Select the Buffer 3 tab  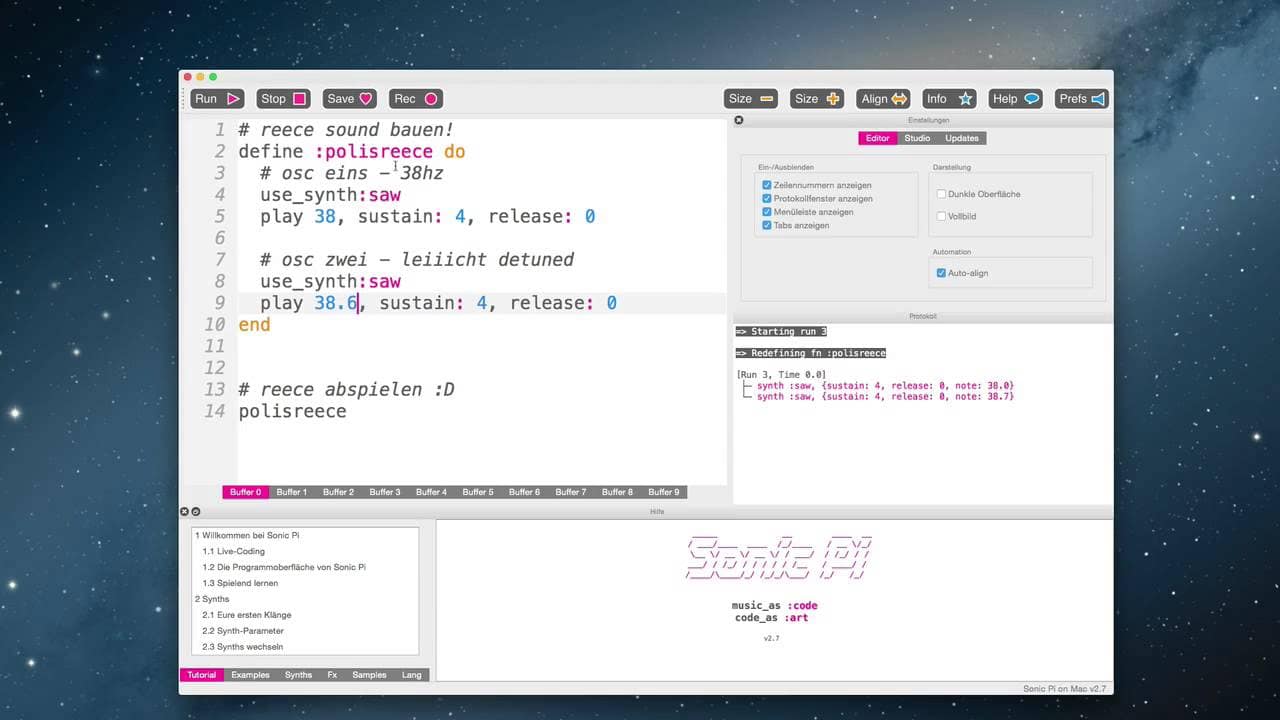point(384,492)
